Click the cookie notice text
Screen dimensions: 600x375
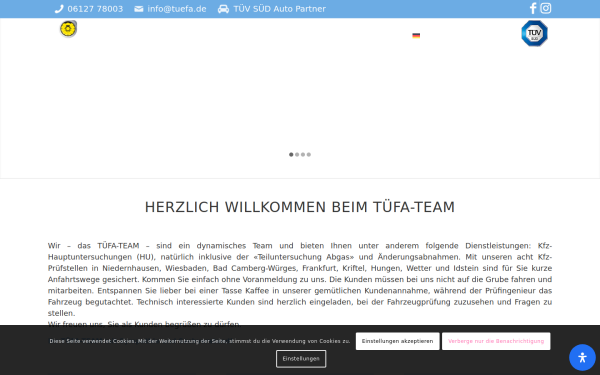(x=200, y=341)
